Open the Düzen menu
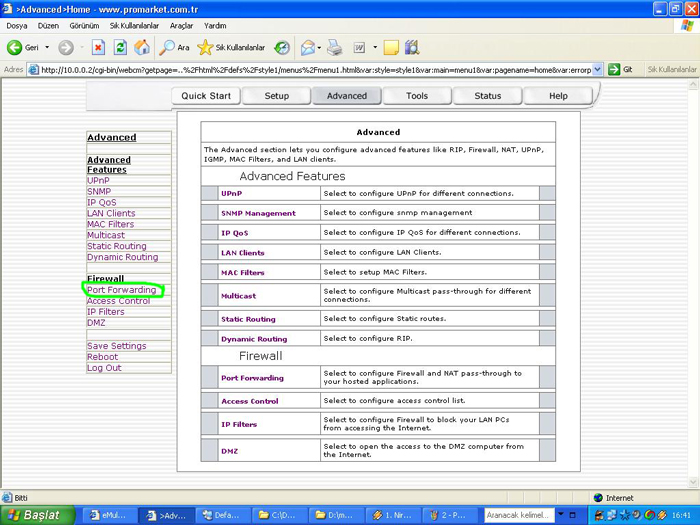The height and width of the screenshot is (525, 700). point(48,26)
